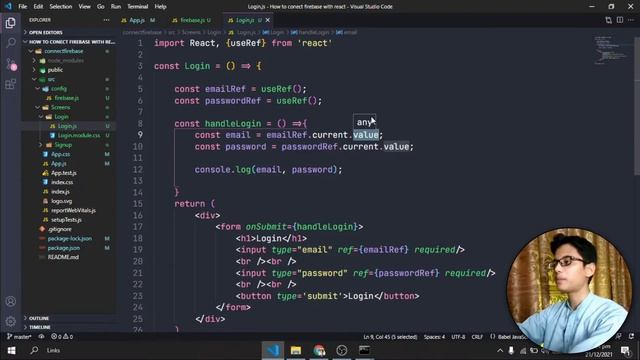Open the Accounts icon in the activity bar
The width and height of the screenshot is (640, 360).
pos(11,301)
